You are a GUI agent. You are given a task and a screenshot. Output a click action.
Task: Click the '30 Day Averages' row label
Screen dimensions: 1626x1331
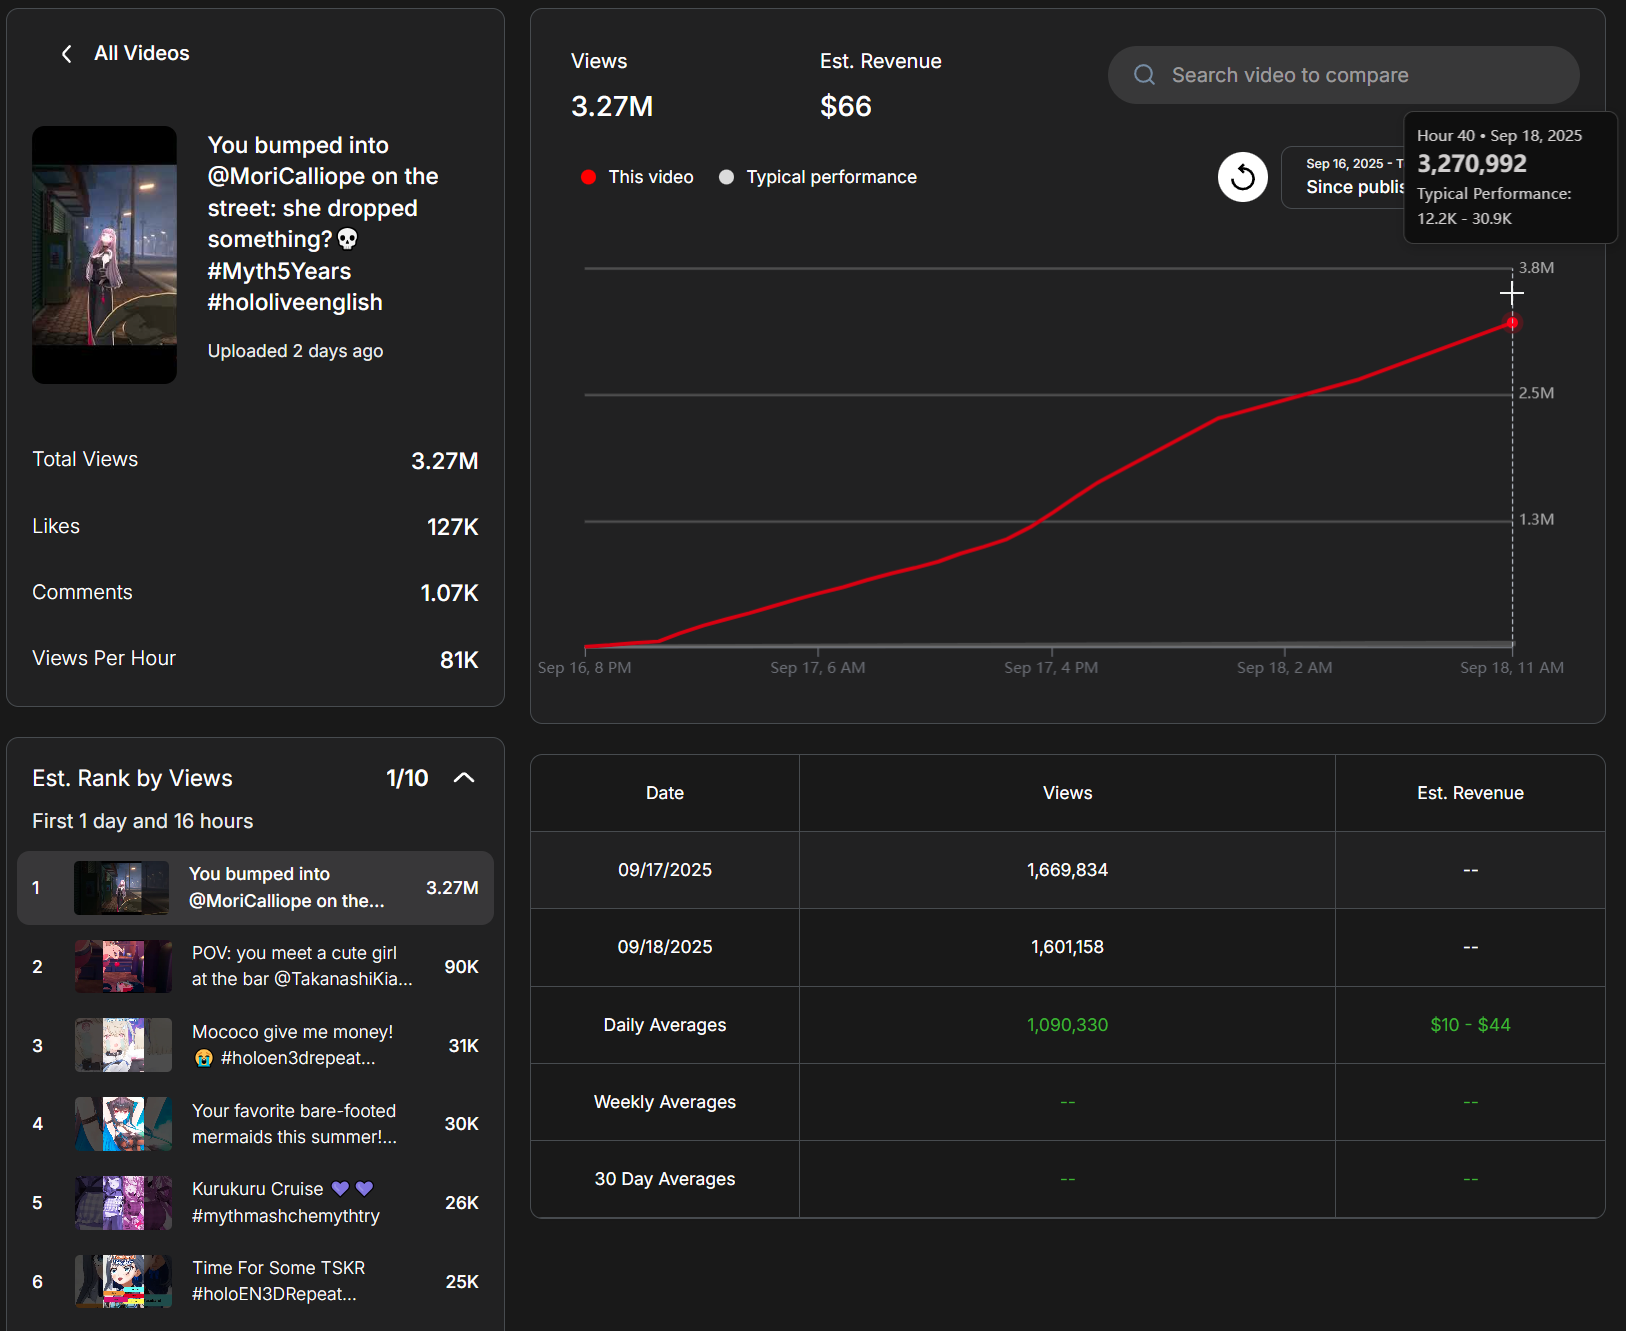pos(665,1179)
